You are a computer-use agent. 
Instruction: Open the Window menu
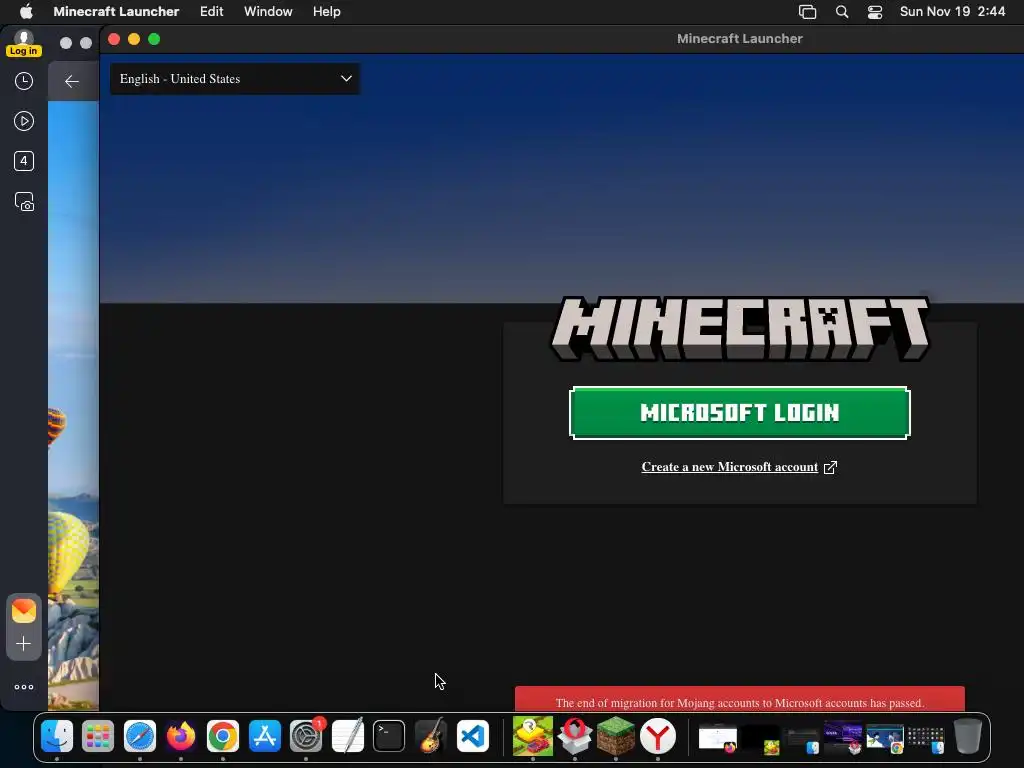268,11
